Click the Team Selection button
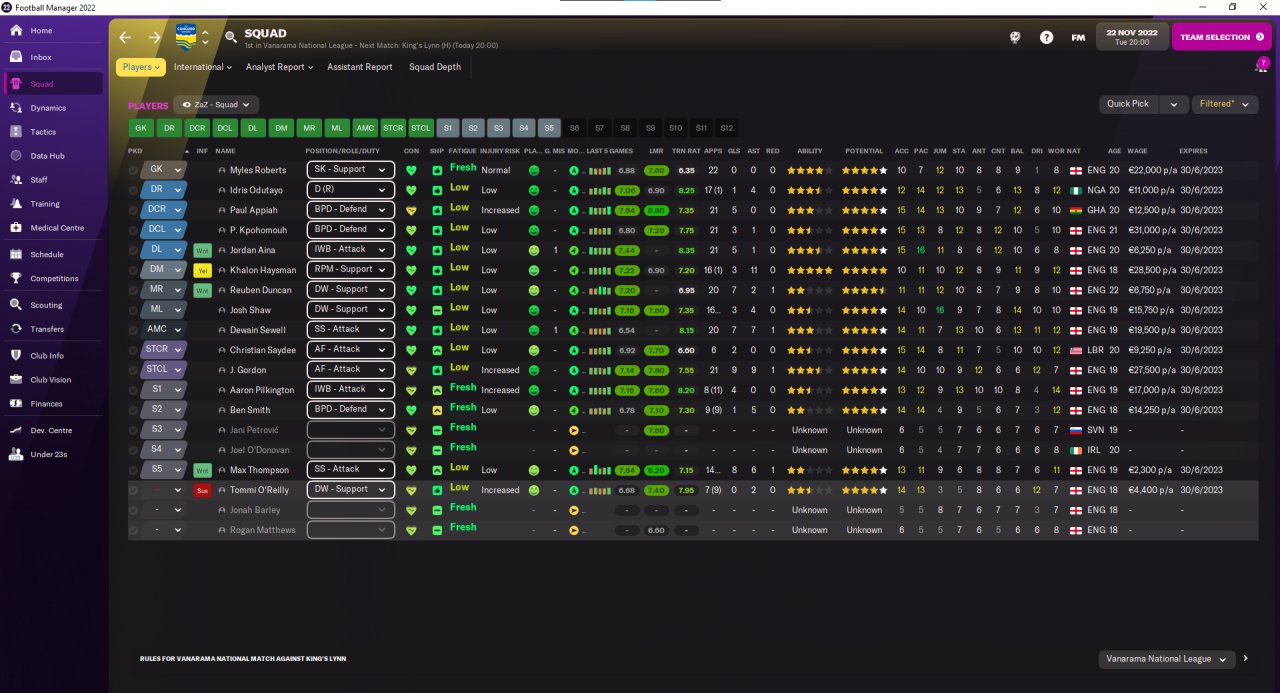This screenshot has height=693, width=1280. pyautogui.click(x=1221, y=37)
